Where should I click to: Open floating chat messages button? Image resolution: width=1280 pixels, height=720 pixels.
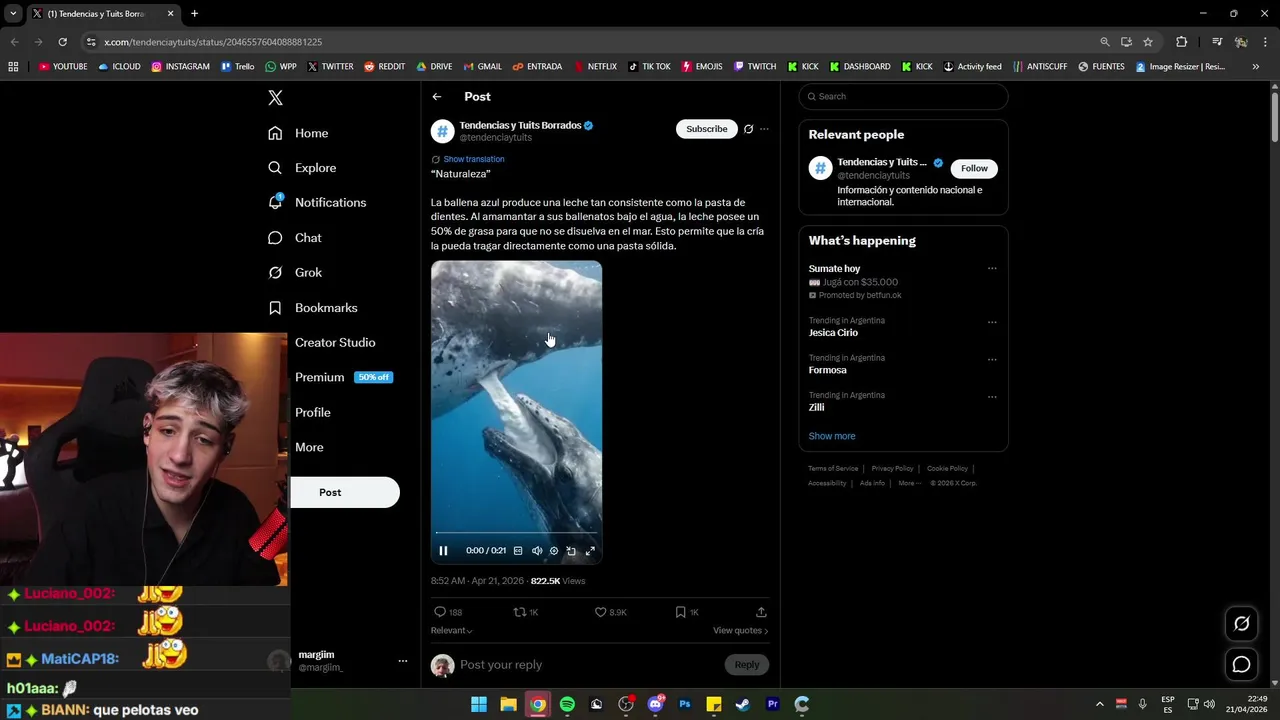[1241, 664]
